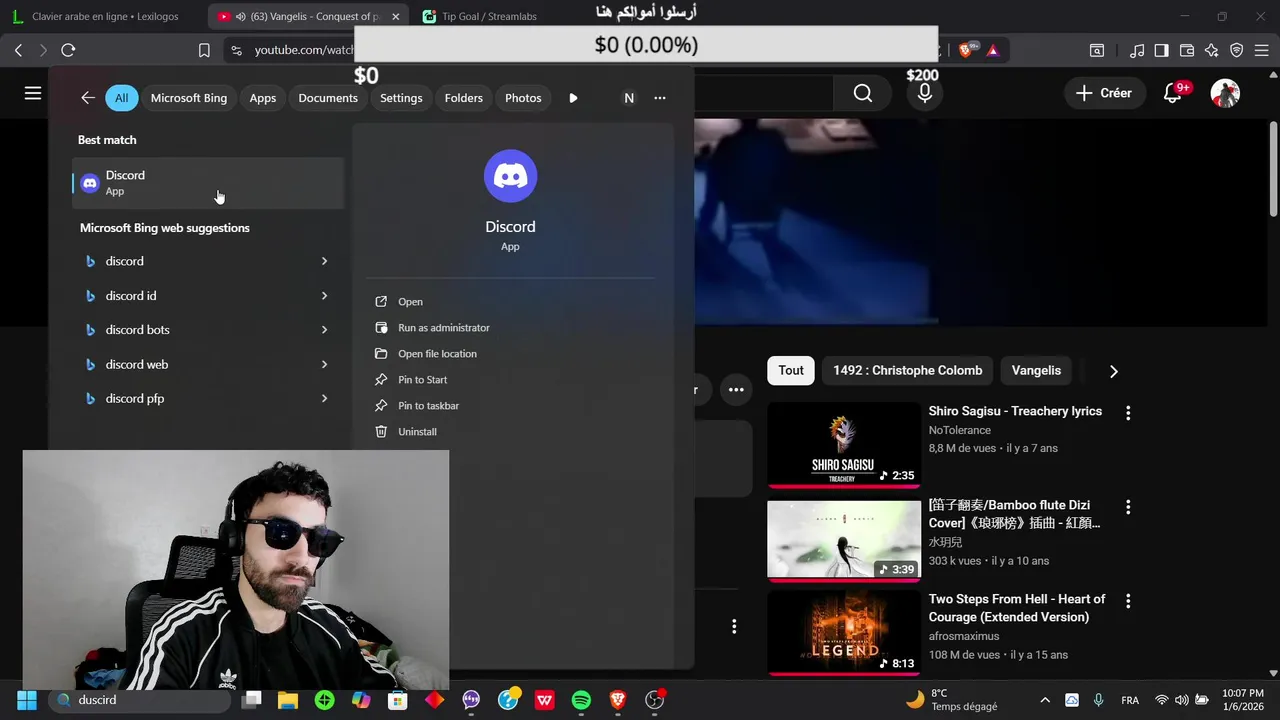Show hidden system tray icons
This screenshot has width=1280, height=720.
tap(1045, 700)
